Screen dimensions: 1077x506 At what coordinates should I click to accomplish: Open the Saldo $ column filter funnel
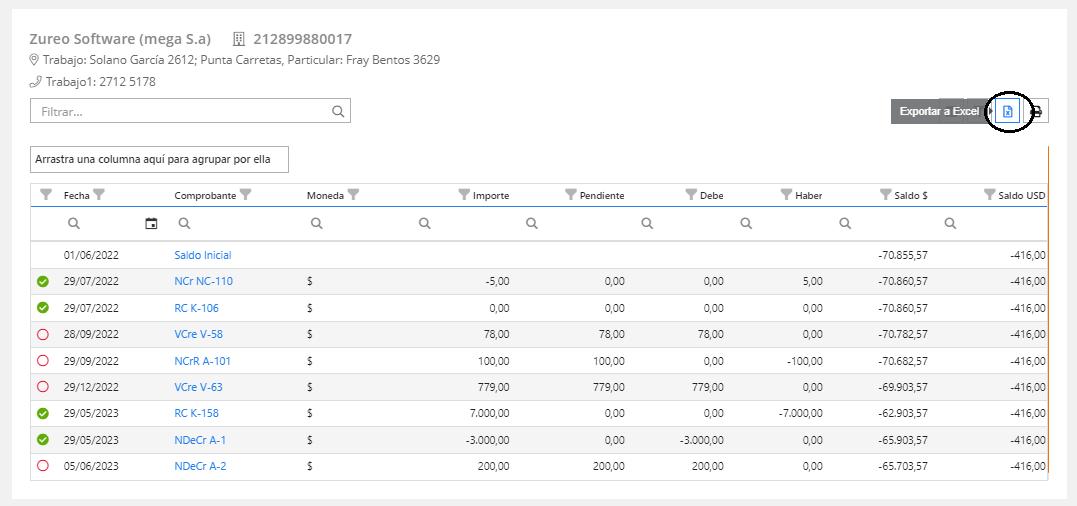pyautogui.click(x=885, y=195)
